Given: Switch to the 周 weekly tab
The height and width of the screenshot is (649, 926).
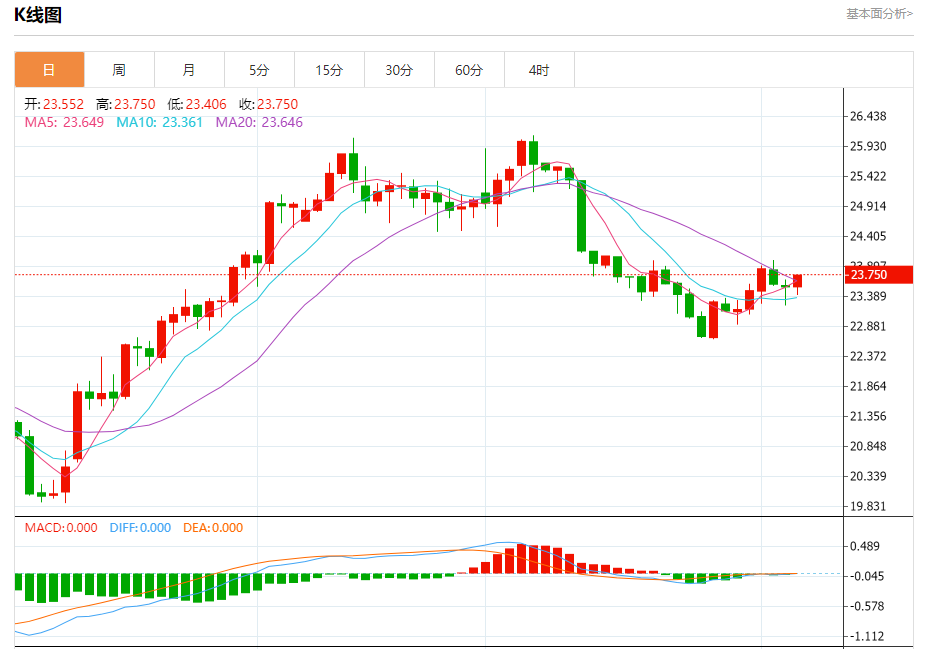Looking at the screenshot, I should [119, 70].
